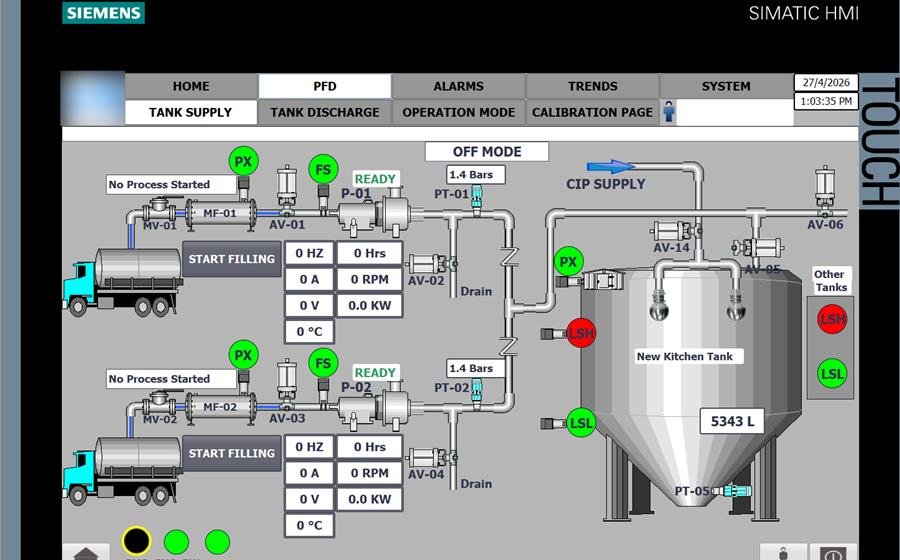Click the PT-05 transmitter at tank bottom
The image size is (900, 560).
[x=732, y=491]
